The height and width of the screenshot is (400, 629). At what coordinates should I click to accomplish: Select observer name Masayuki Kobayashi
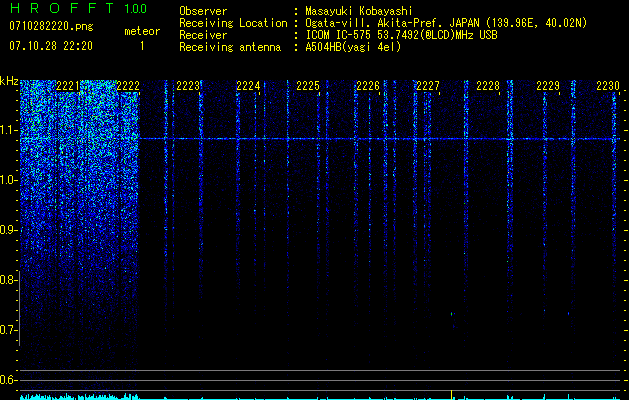[x=359, y=11]
